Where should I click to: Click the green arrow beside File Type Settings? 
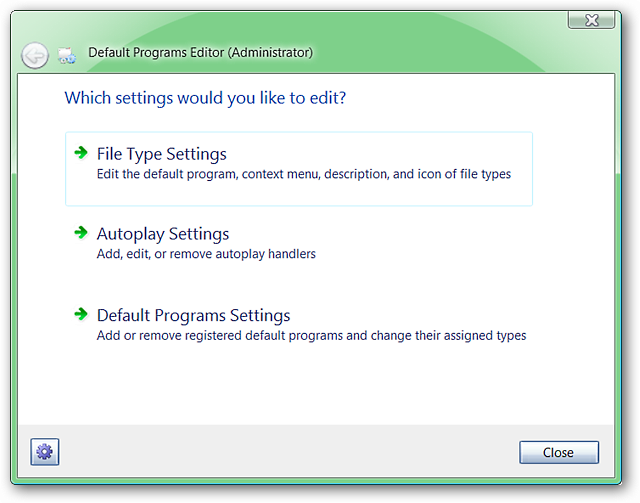pyautogui.click(x=81, y=153)
